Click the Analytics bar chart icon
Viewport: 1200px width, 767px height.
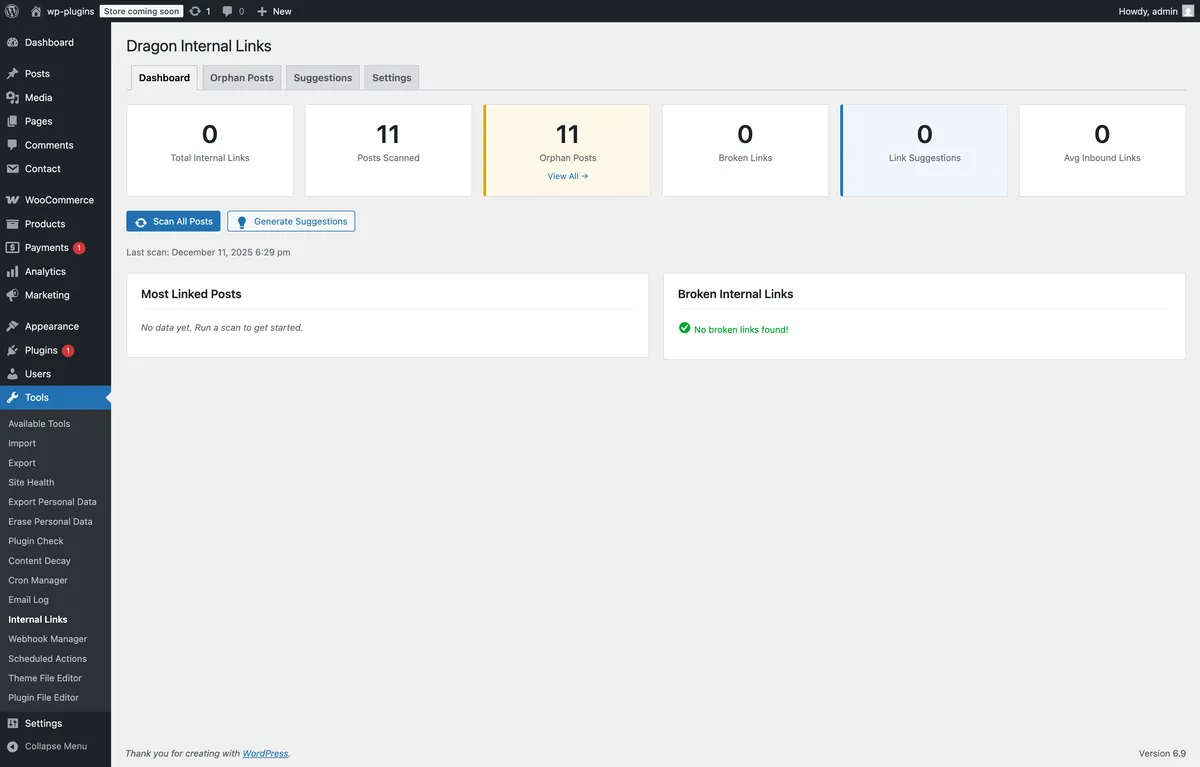click(12, 272)
